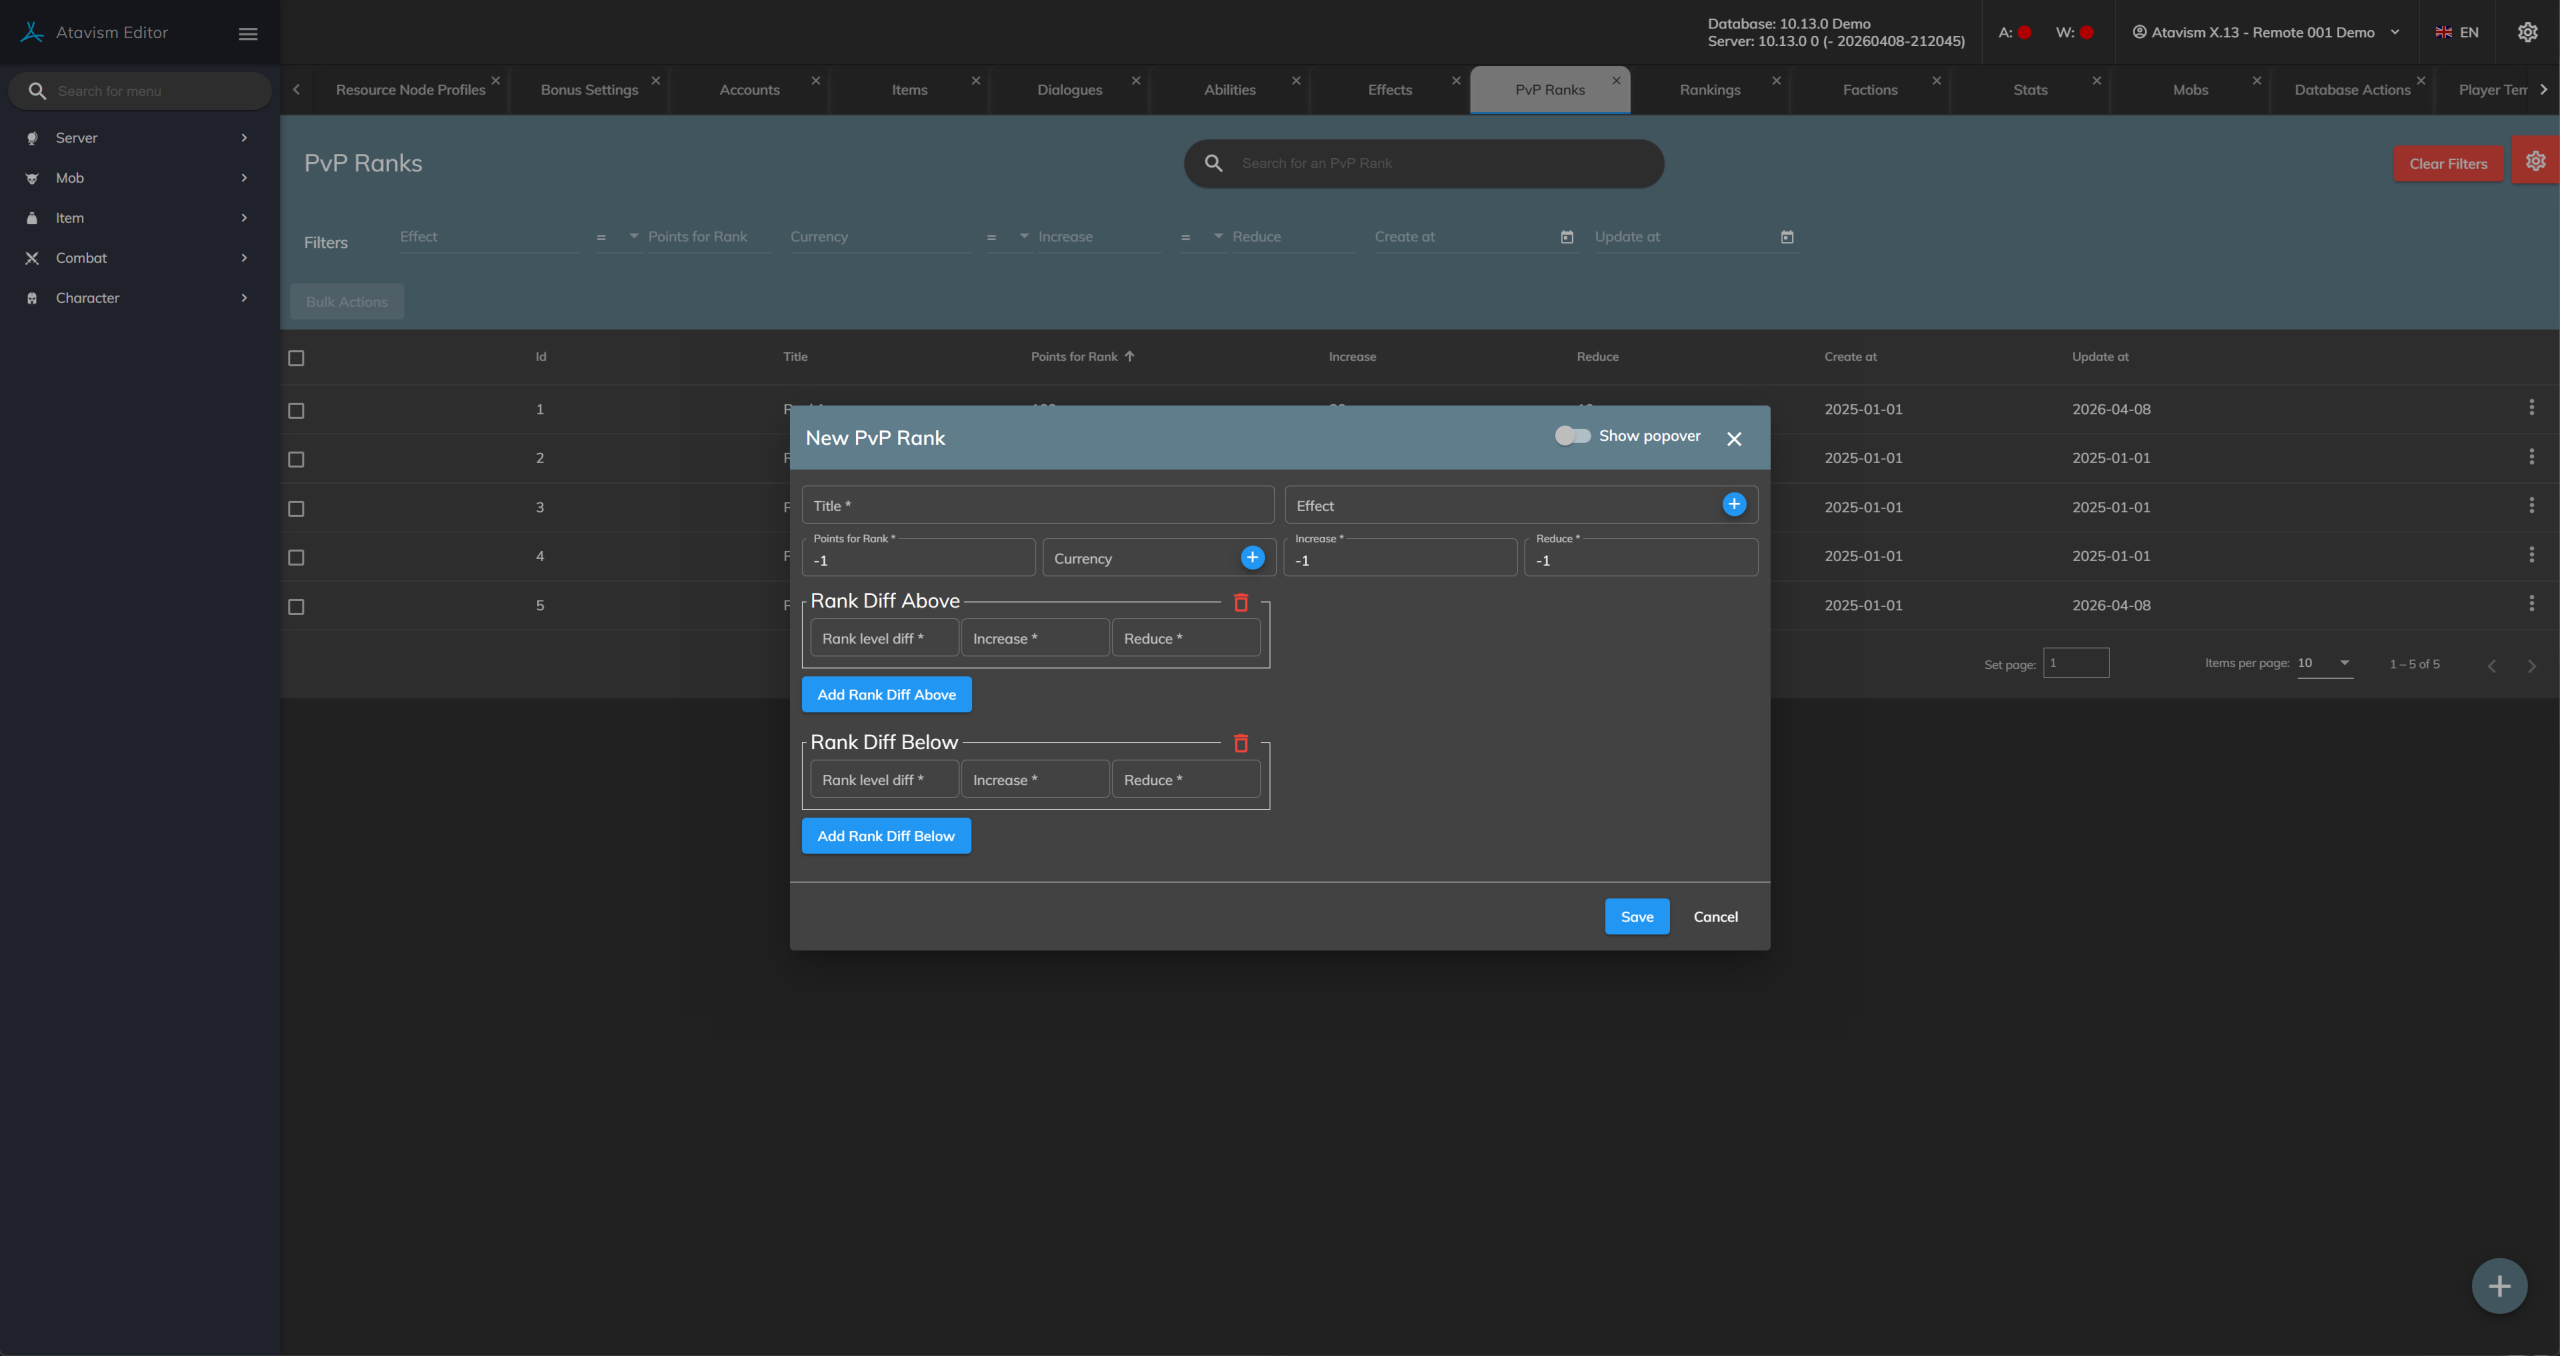This screenshot has height=1356, width=2560.
Task: Open the Atavism X.13 Remote profile dropdown
Action: click(x=2265, y=33)
